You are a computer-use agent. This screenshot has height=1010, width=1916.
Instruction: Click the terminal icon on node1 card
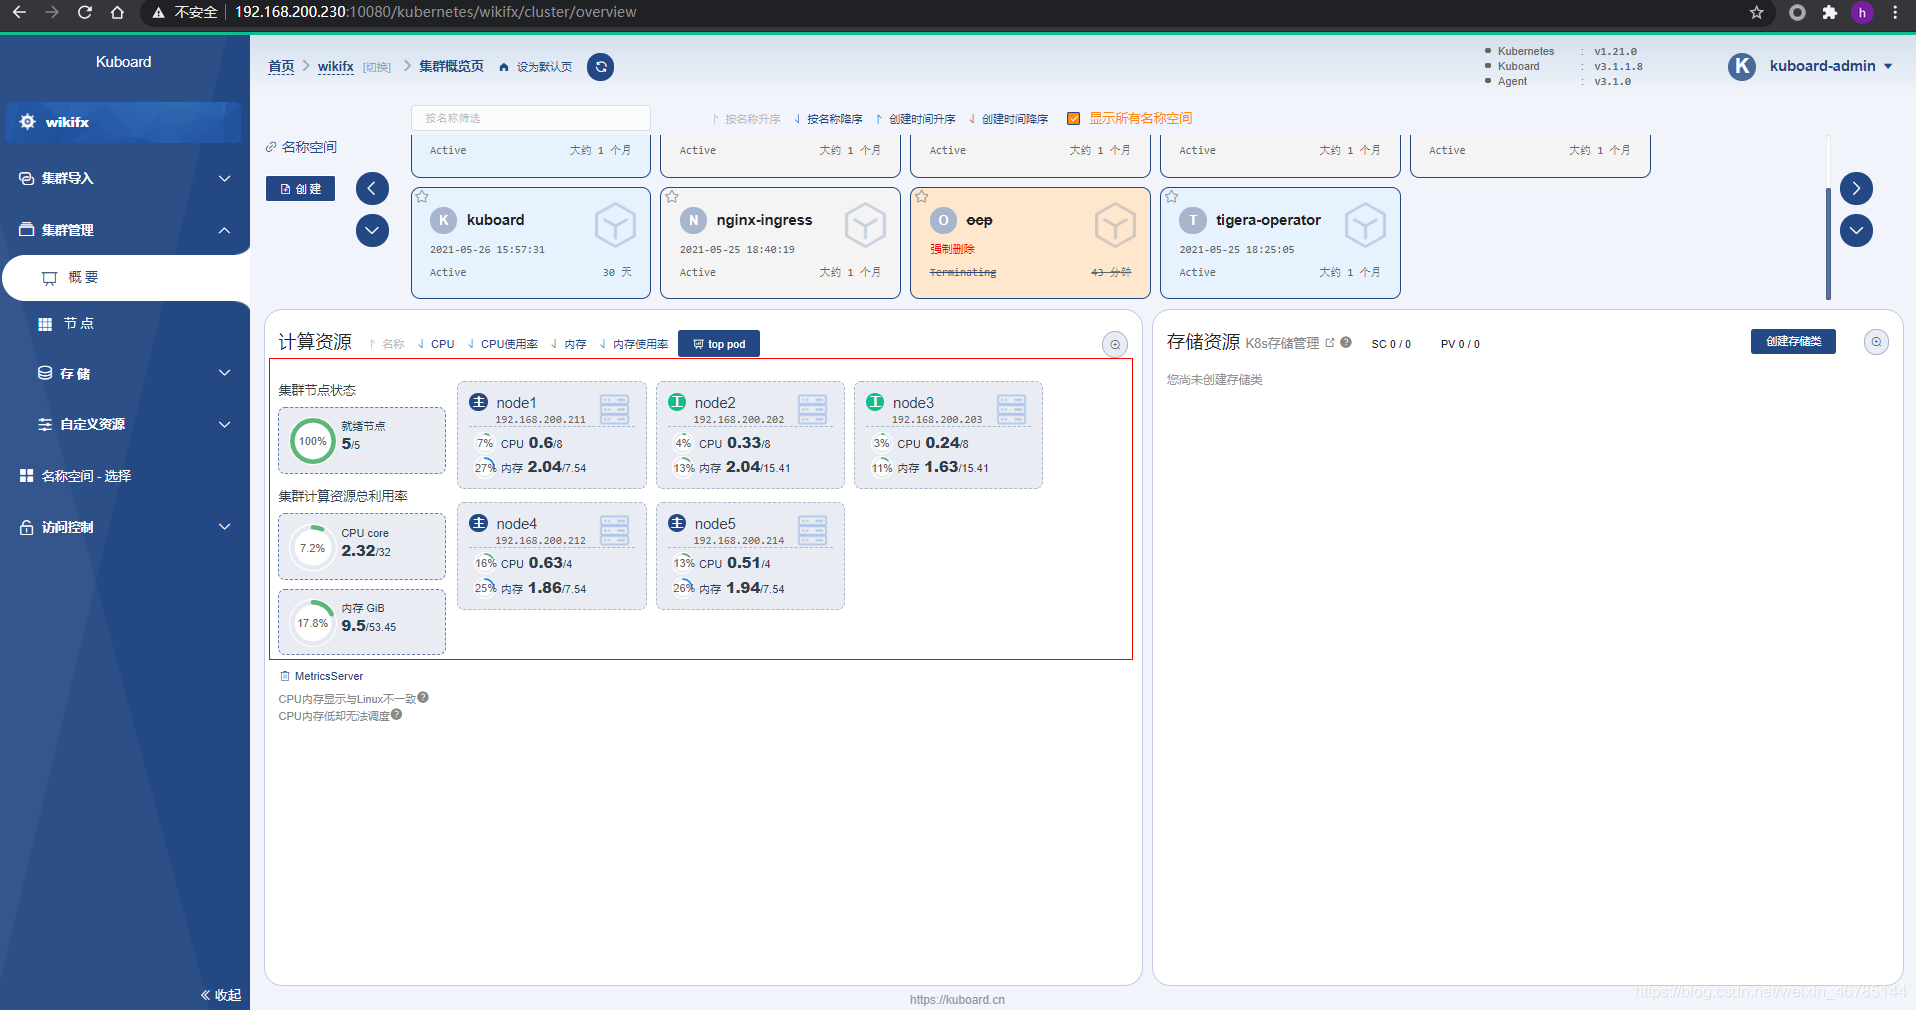point(614,408)
